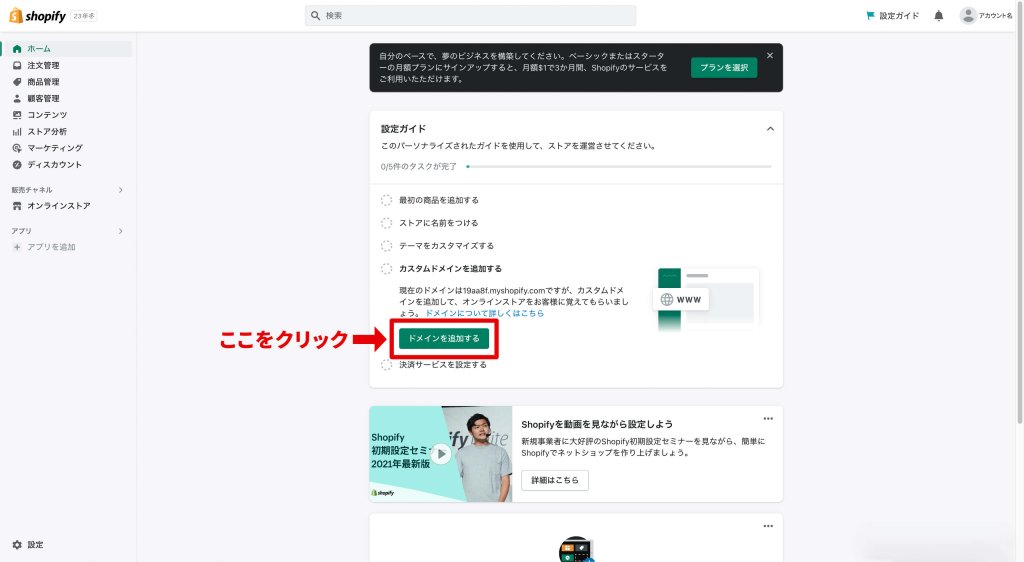Click the products tag icon
Image resolution: width=1024 pixels, height=562 pixels.
(17, 82)
